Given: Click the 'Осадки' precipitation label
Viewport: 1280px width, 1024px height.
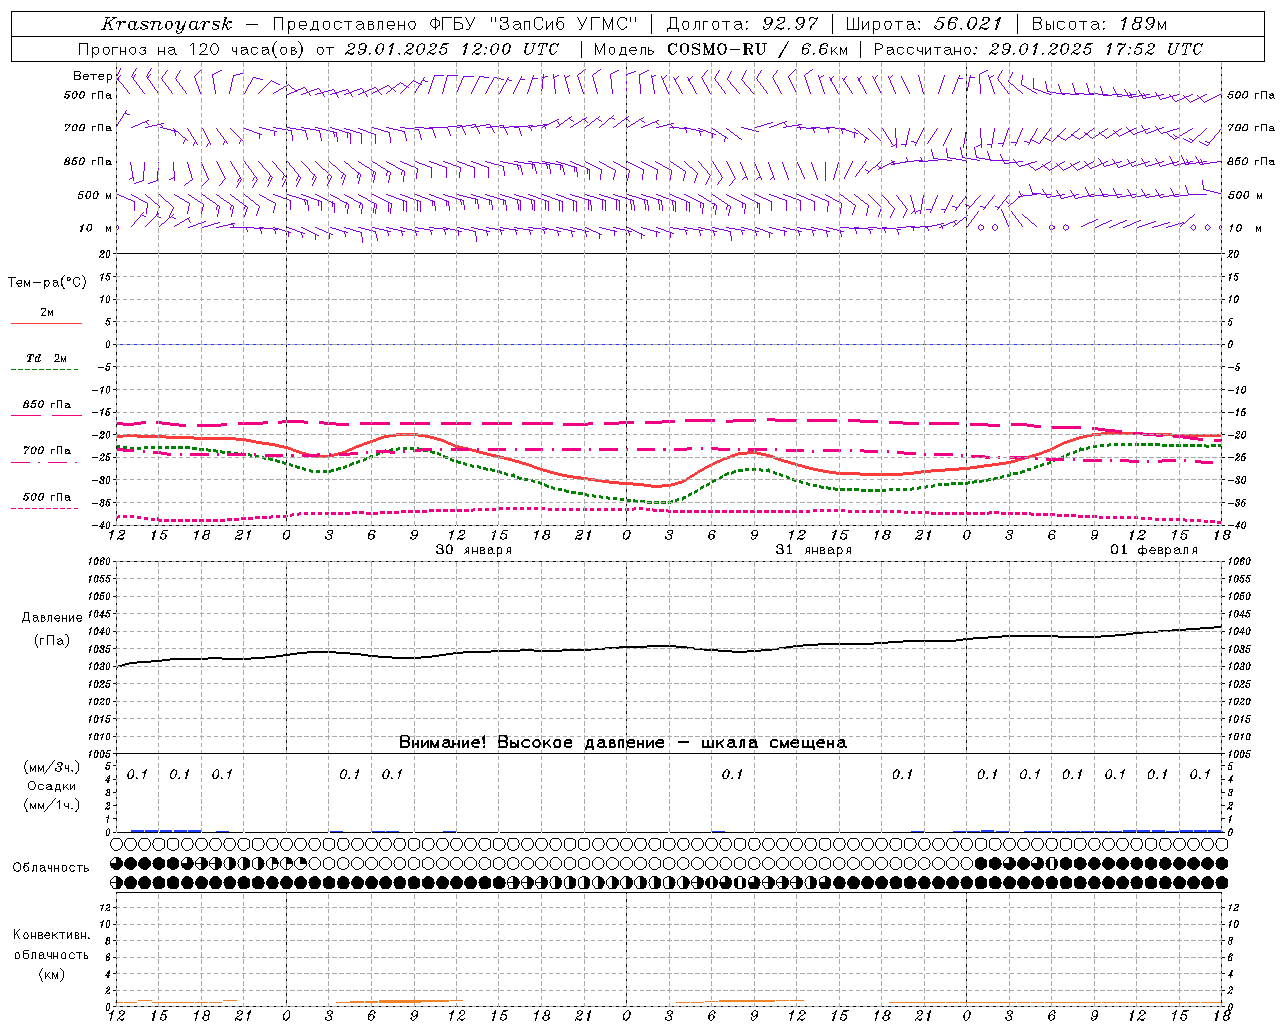Looking at the screenshot, I should click(x=52, y=786).
